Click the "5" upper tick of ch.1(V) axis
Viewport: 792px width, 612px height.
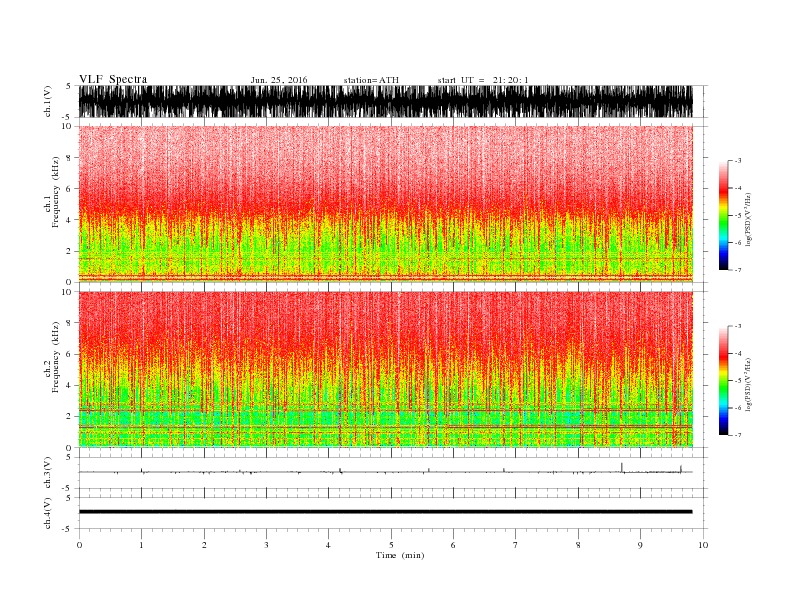point(68,86)
